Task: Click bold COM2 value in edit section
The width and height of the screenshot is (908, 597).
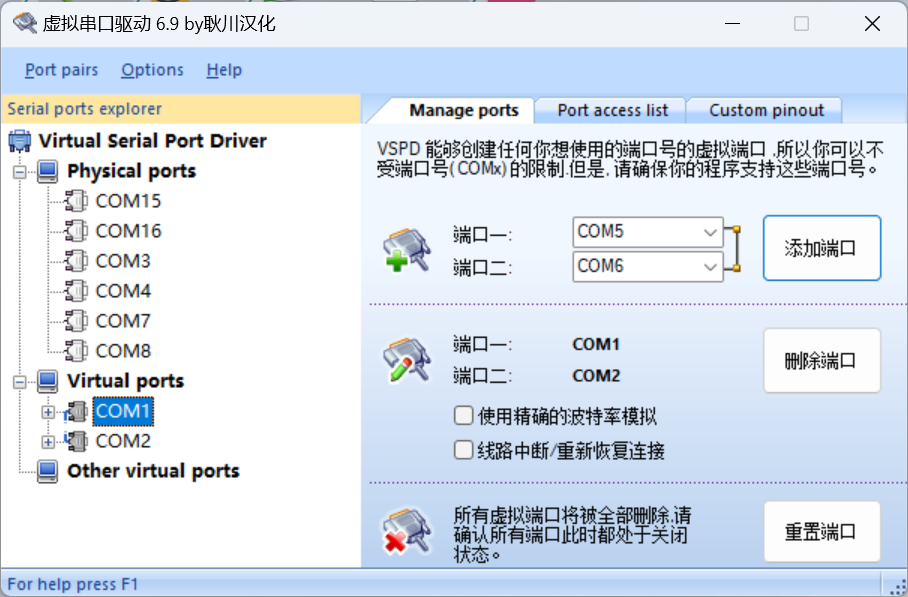Action: pyautogui.click(x=596, y=376)
